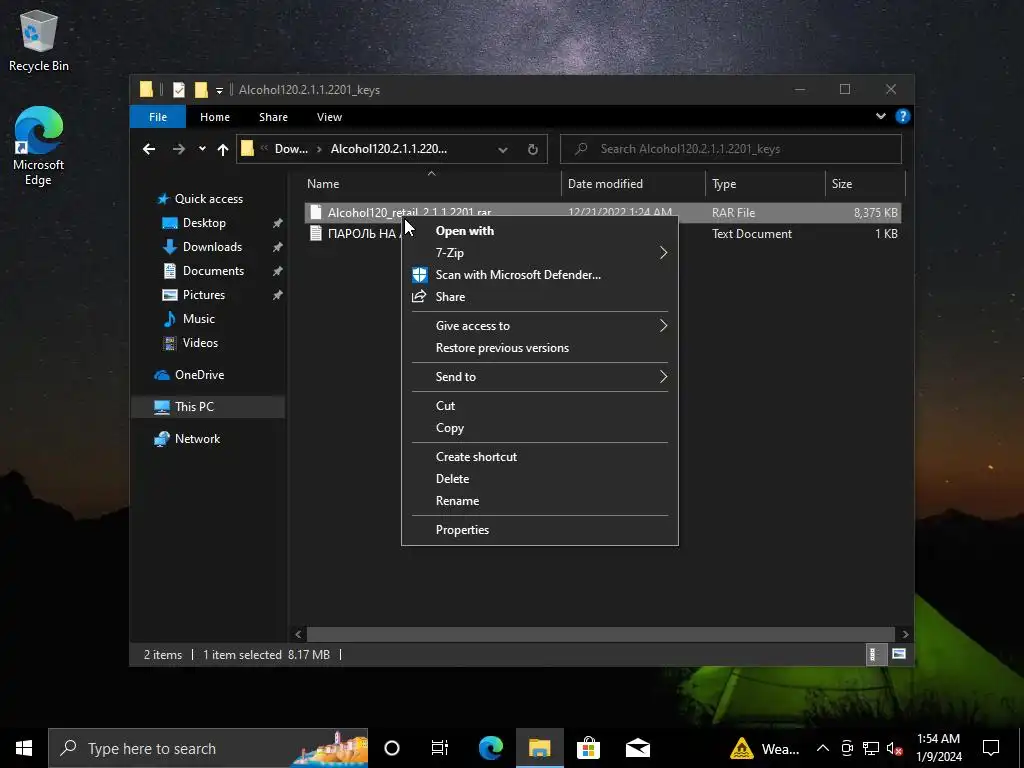
Task: Choose Rename from the context menu
Action: [x=539, y=501]
